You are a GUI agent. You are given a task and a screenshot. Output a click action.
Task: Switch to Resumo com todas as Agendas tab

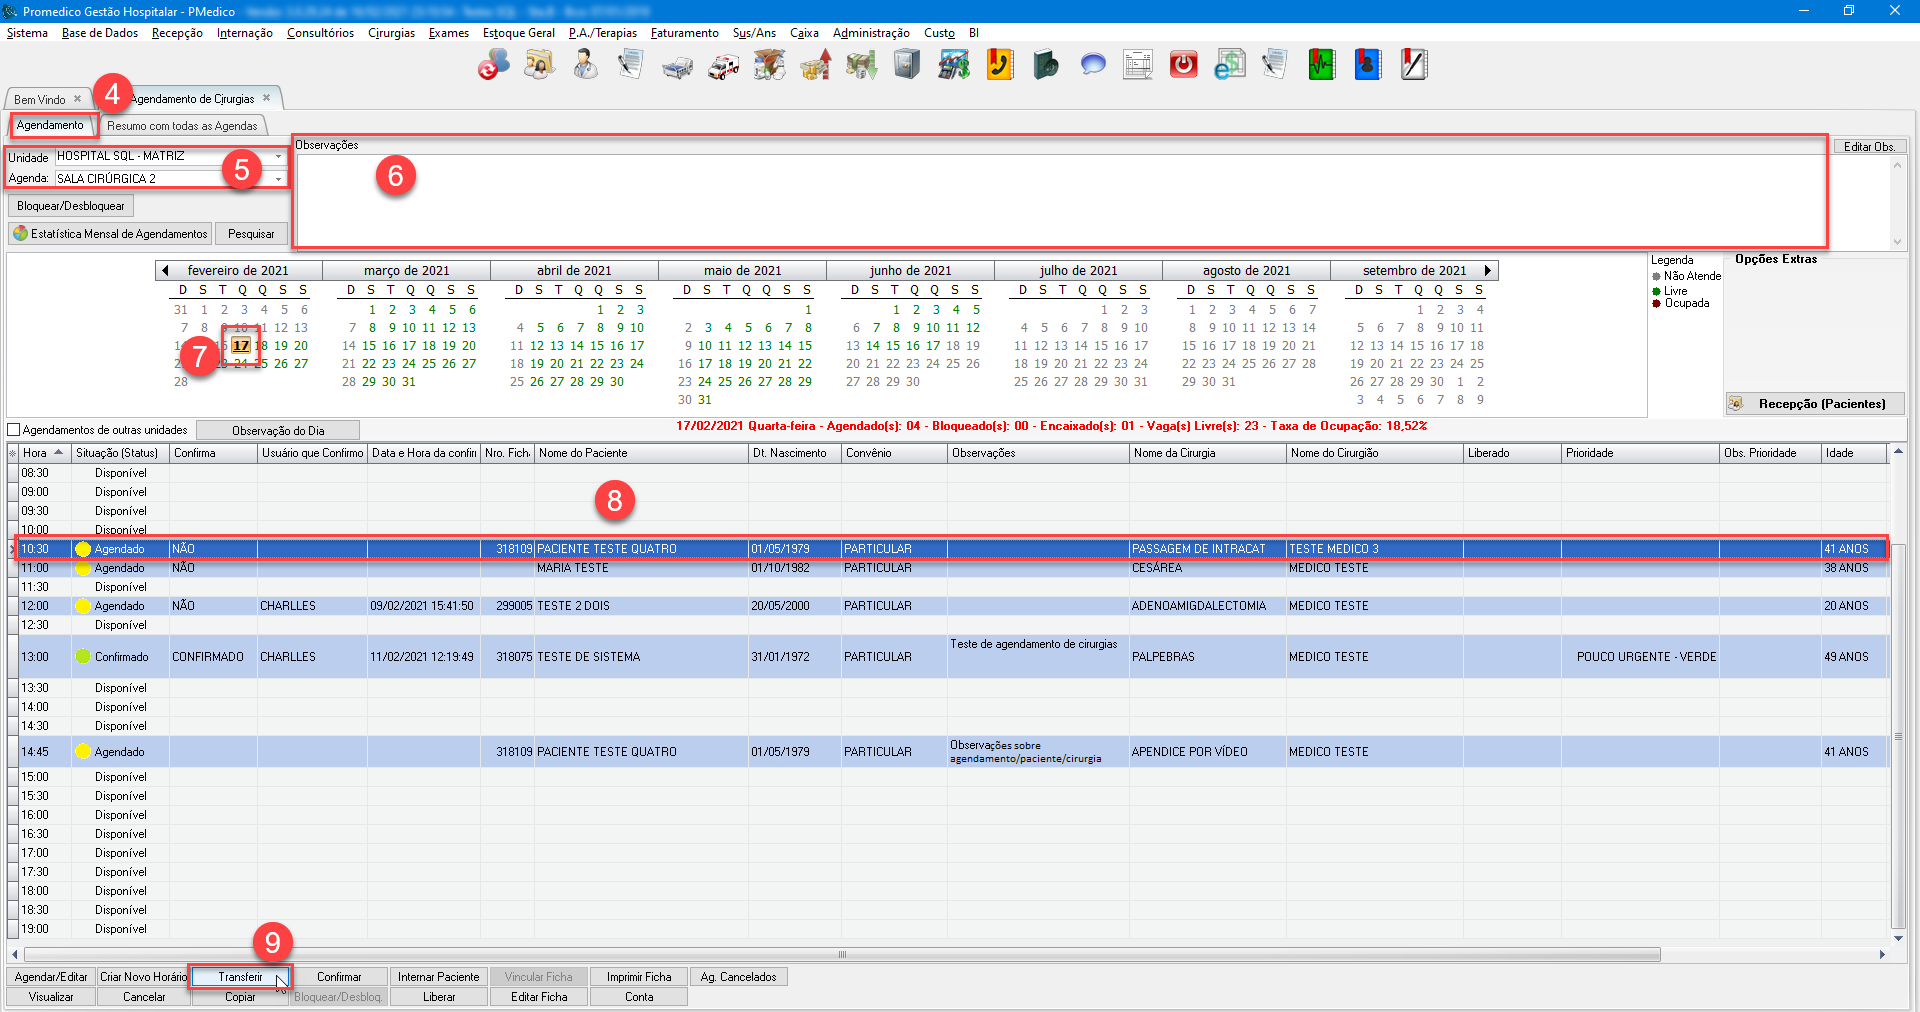pyautogui.click(x=182, y=126)
